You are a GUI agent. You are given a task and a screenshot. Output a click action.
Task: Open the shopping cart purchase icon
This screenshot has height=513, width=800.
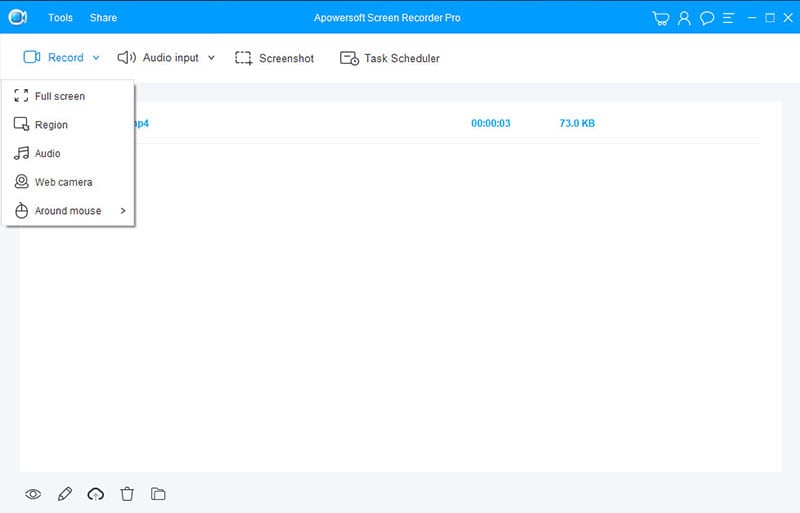pos(661,18)
